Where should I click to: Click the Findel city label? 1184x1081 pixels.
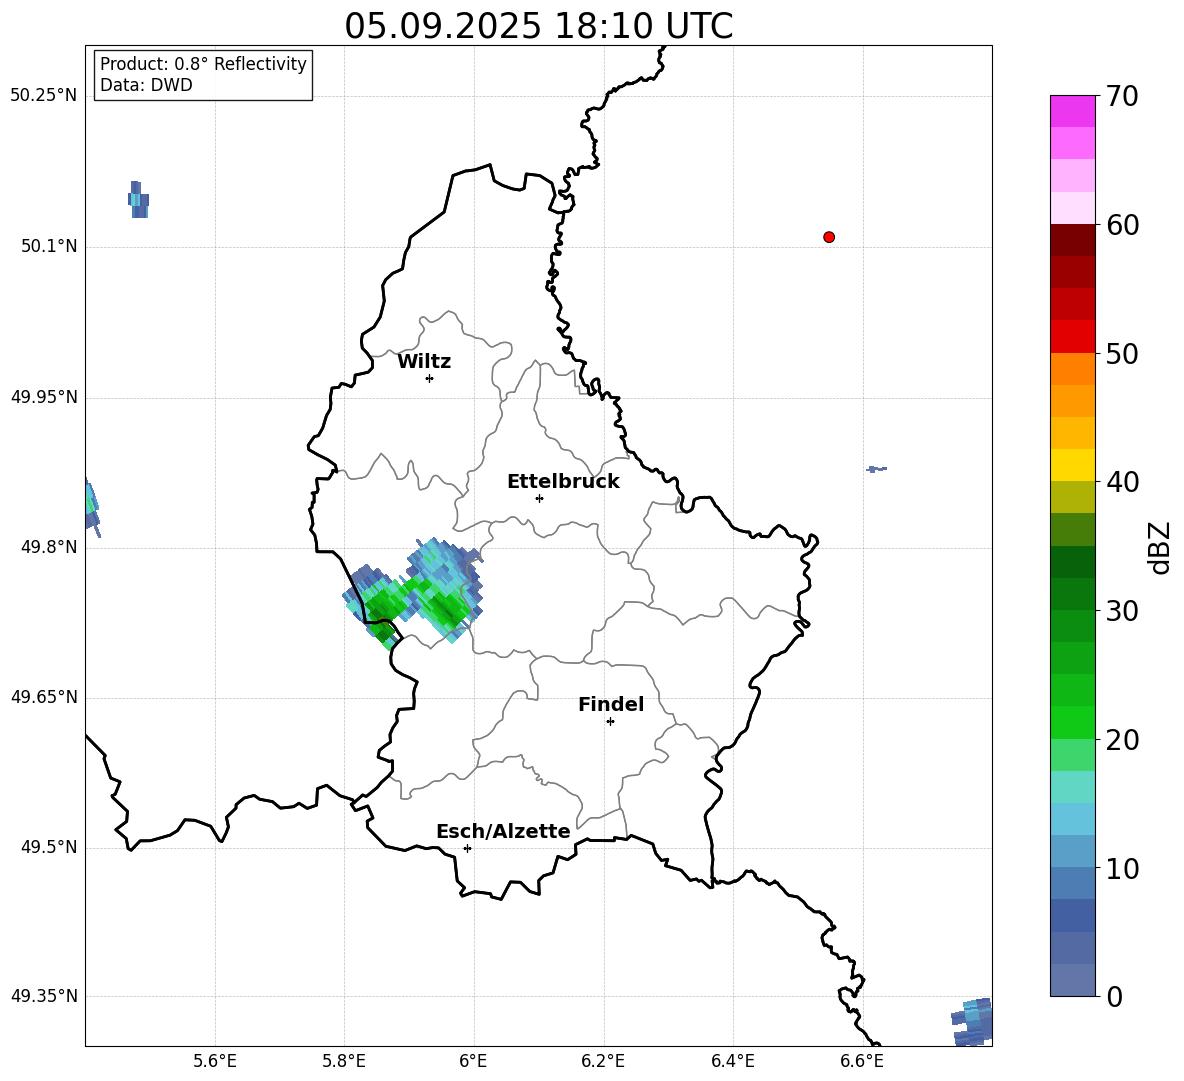[611, 704]
